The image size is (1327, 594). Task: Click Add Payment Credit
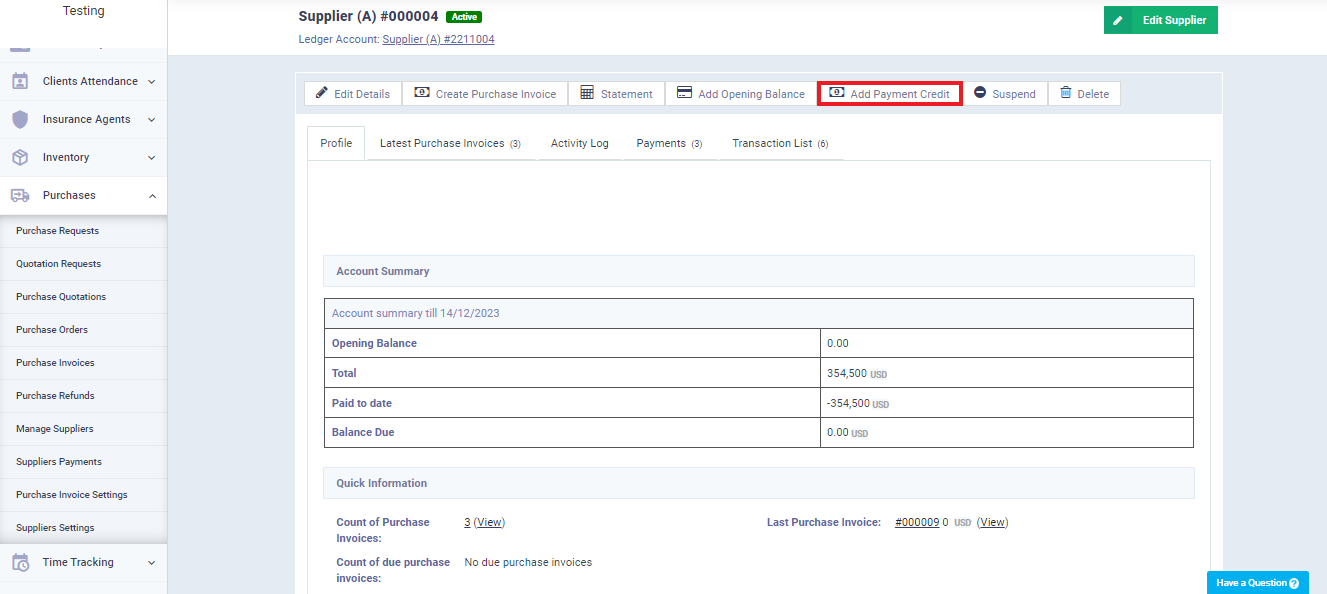click(x=890, y=93)
